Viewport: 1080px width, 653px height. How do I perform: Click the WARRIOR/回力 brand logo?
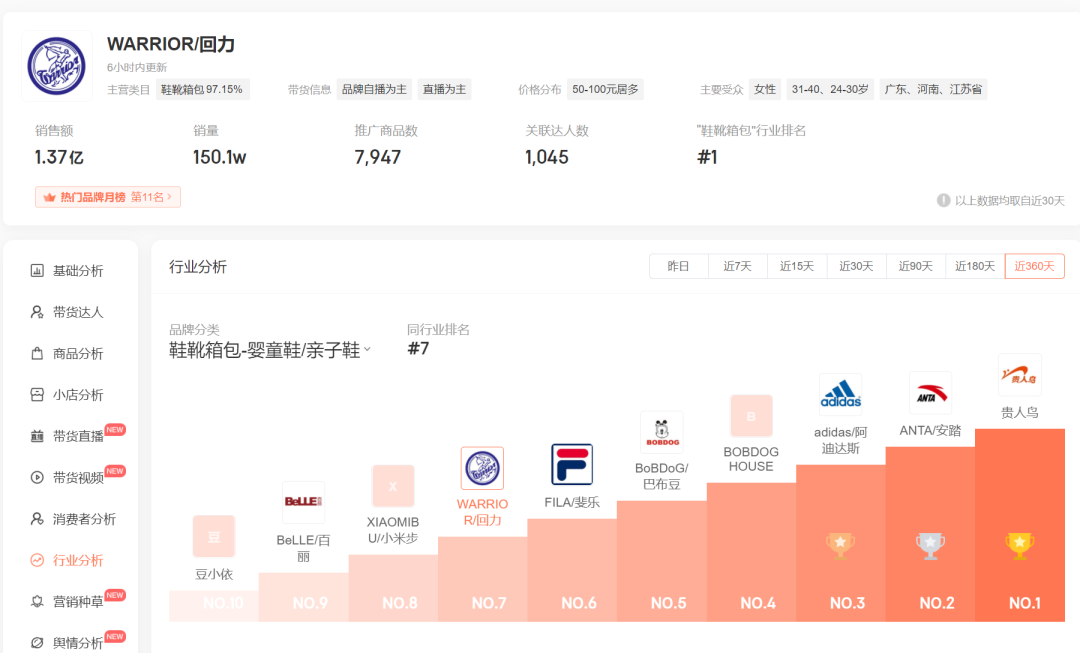pyautogui.click(x=56, y=66)
